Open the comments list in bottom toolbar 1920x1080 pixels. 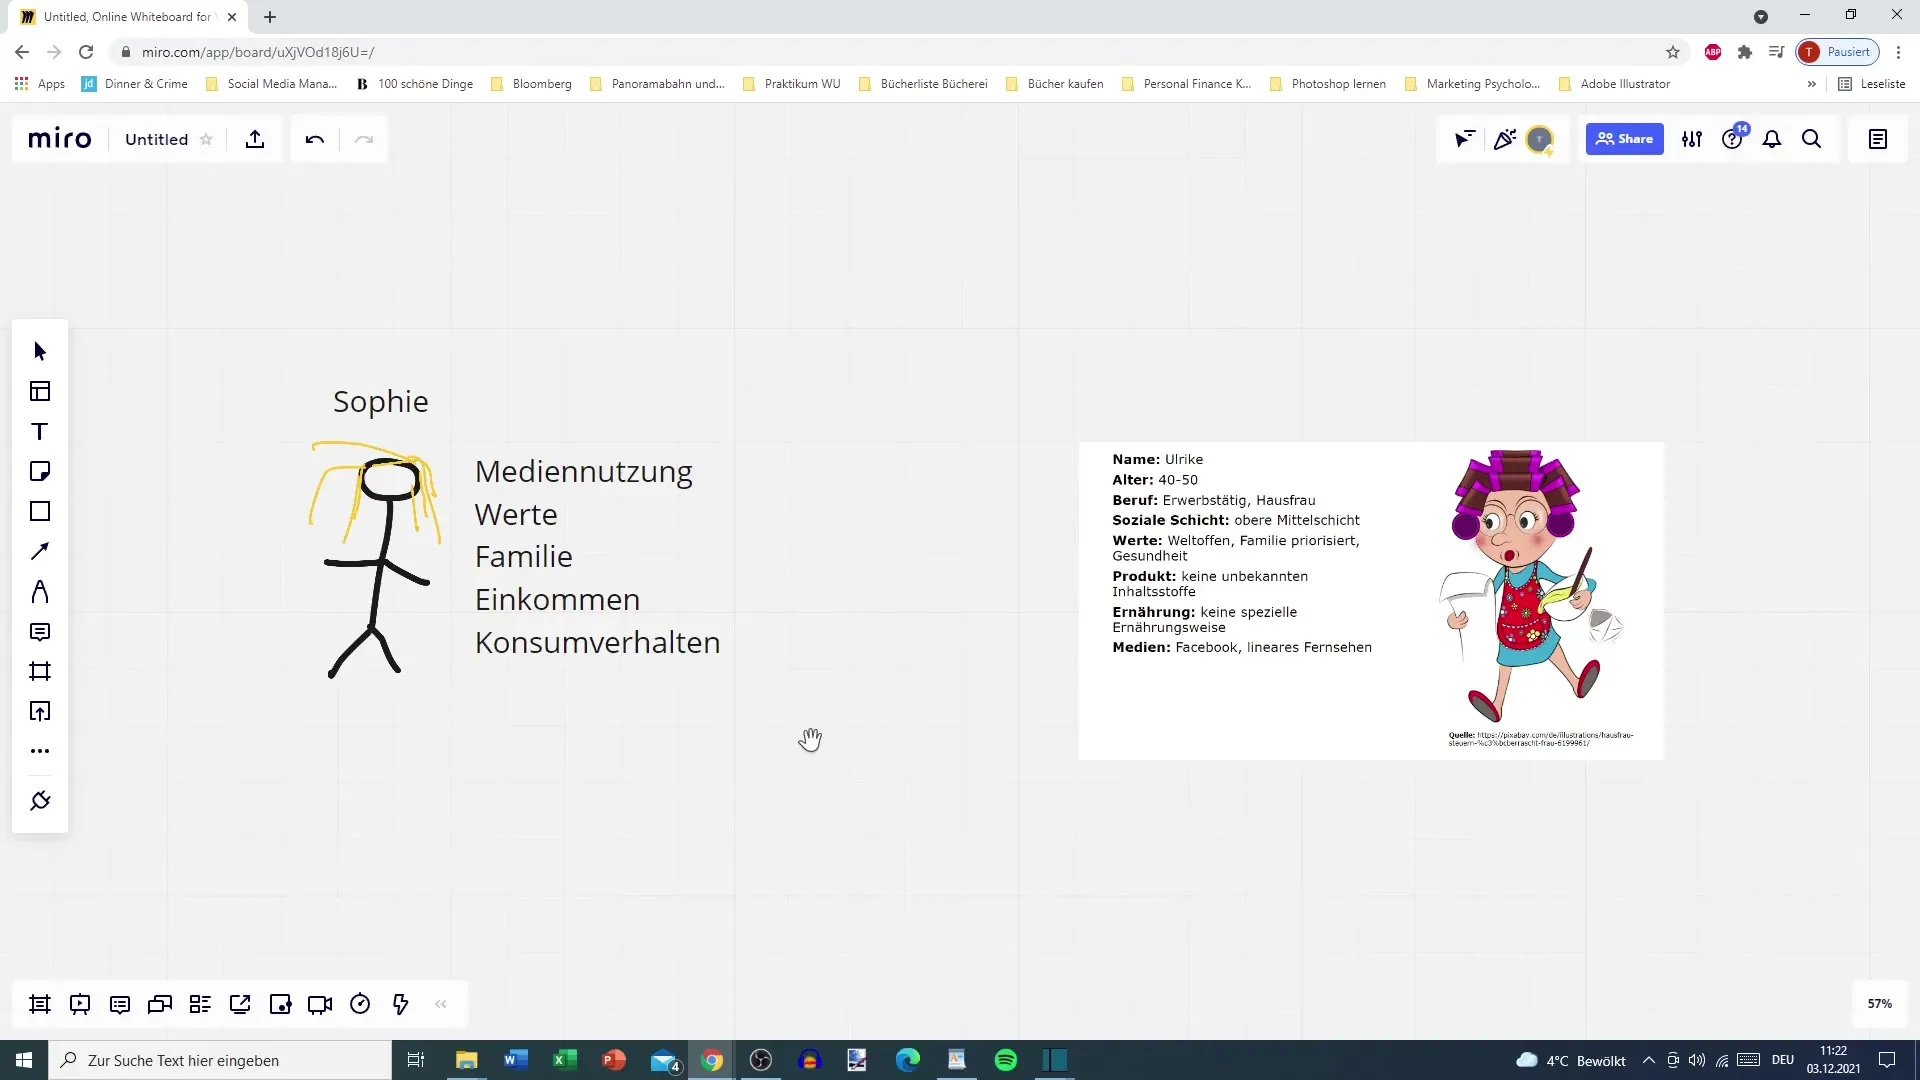click(120, 1004)
